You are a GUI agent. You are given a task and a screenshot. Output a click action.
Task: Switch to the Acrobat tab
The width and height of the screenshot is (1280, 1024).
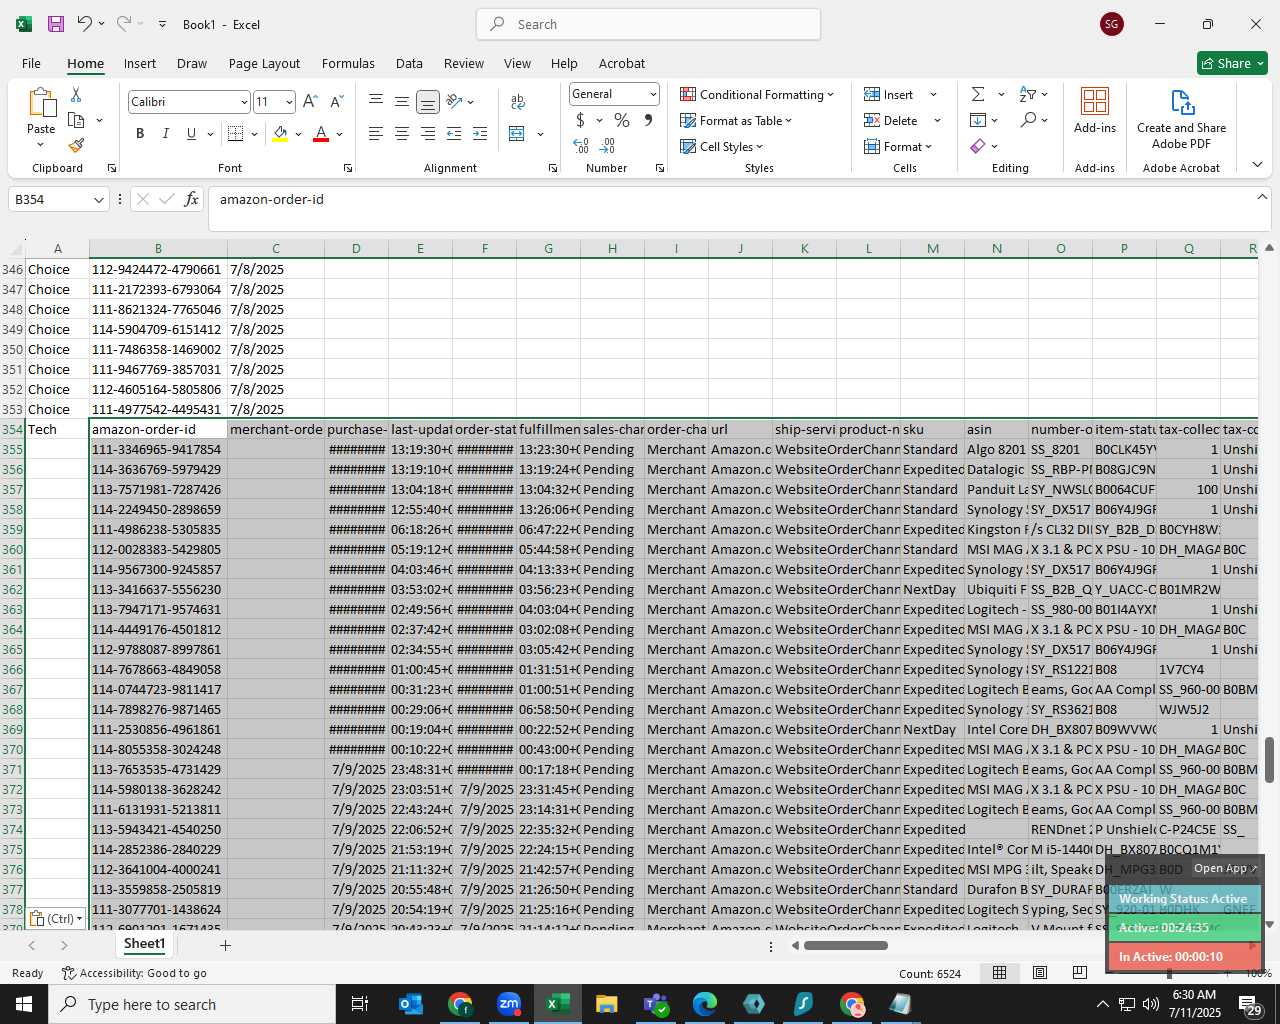point(622,63)
